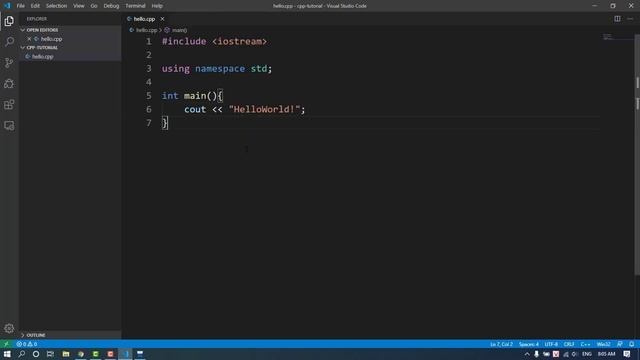Open Cortana from the taskbar
The height and width of the screenshot is (360, 640).
coord(36,354)
